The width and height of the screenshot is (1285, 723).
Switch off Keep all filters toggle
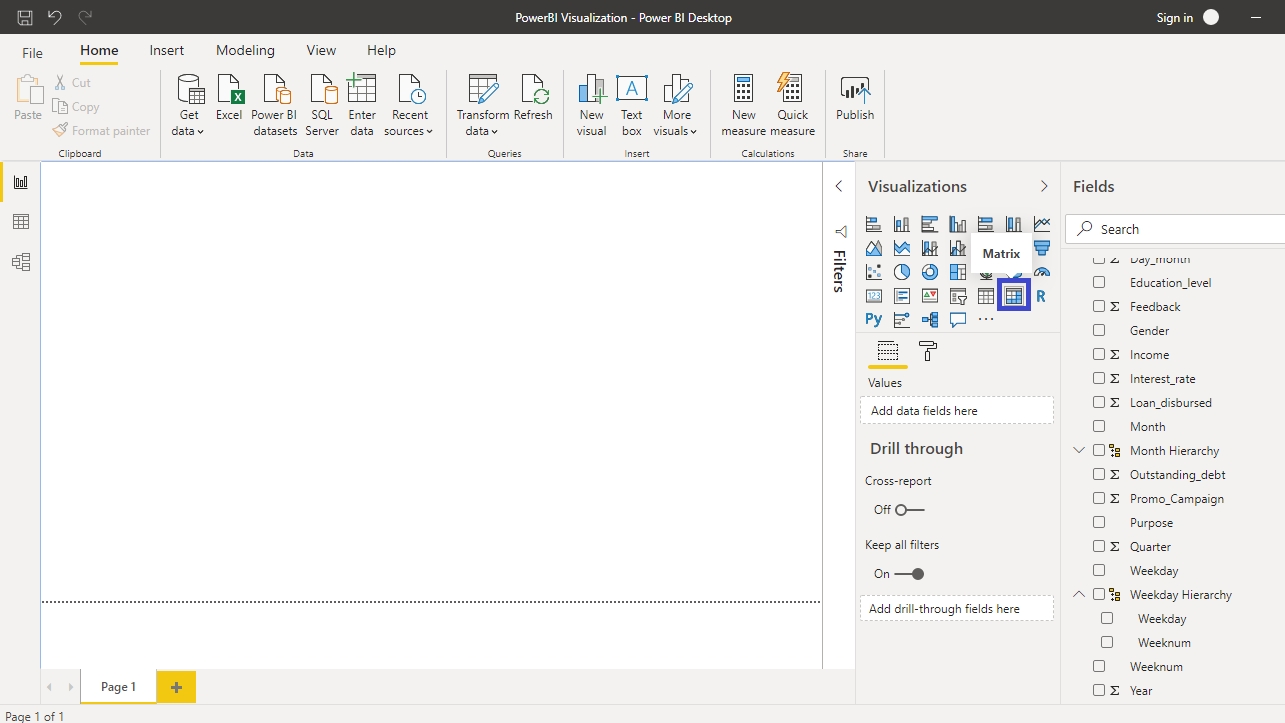(909, 574)
